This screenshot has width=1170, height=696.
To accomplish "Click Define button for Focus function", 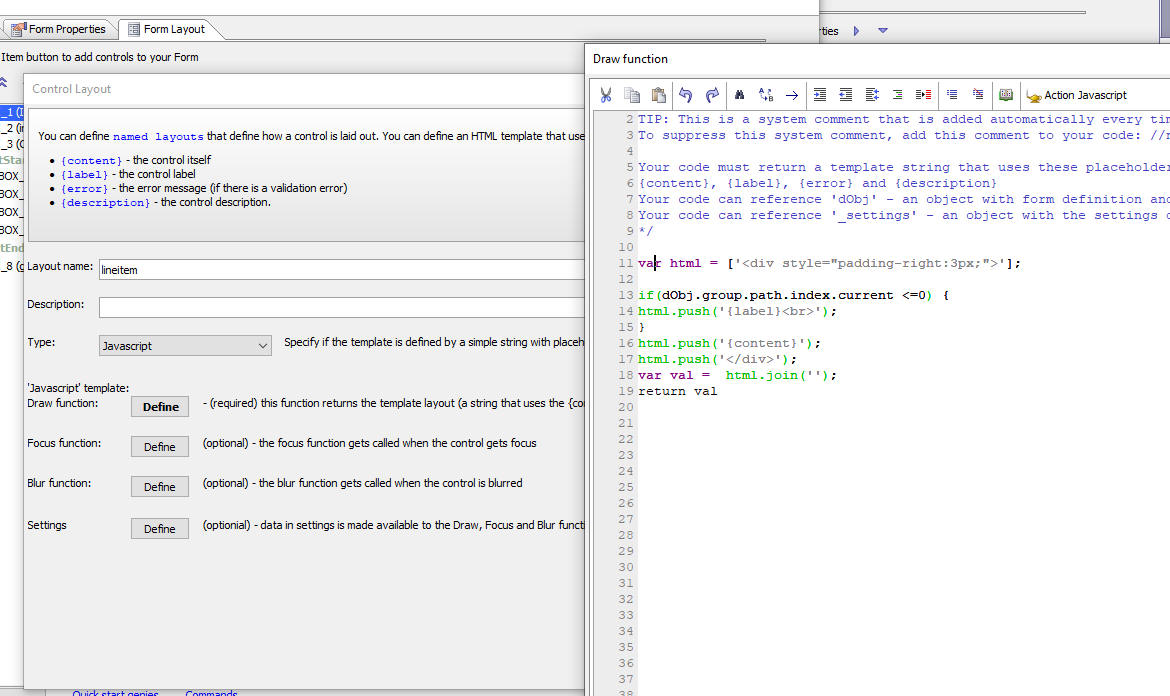I will [160, 447].
